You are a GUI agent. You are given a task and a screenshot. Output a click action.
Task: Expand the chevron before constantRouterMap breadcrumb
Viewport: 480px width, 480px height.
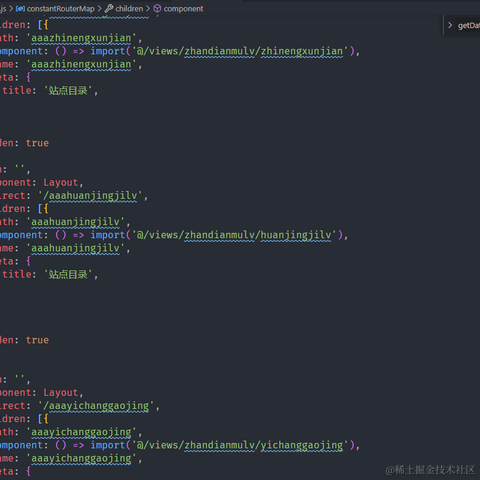pos(11,9)
